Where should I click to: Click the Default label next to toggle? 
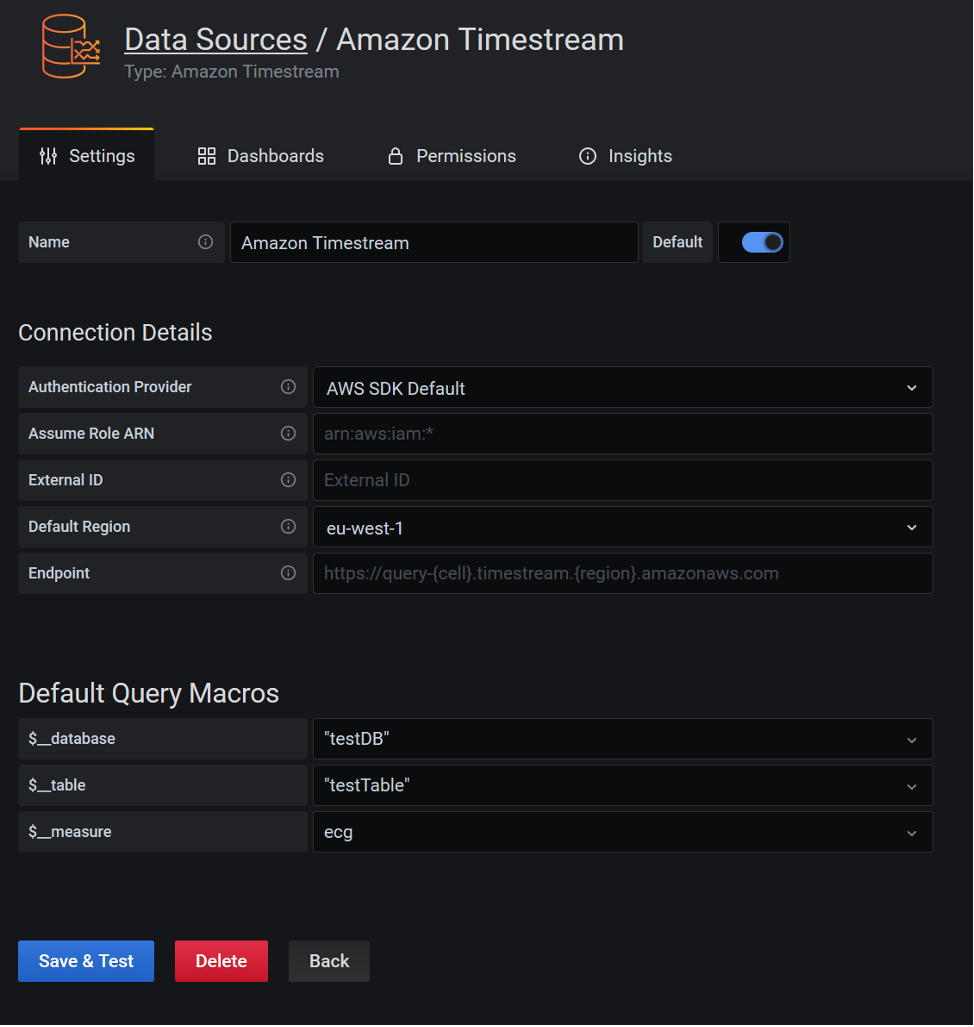(677, 242)
